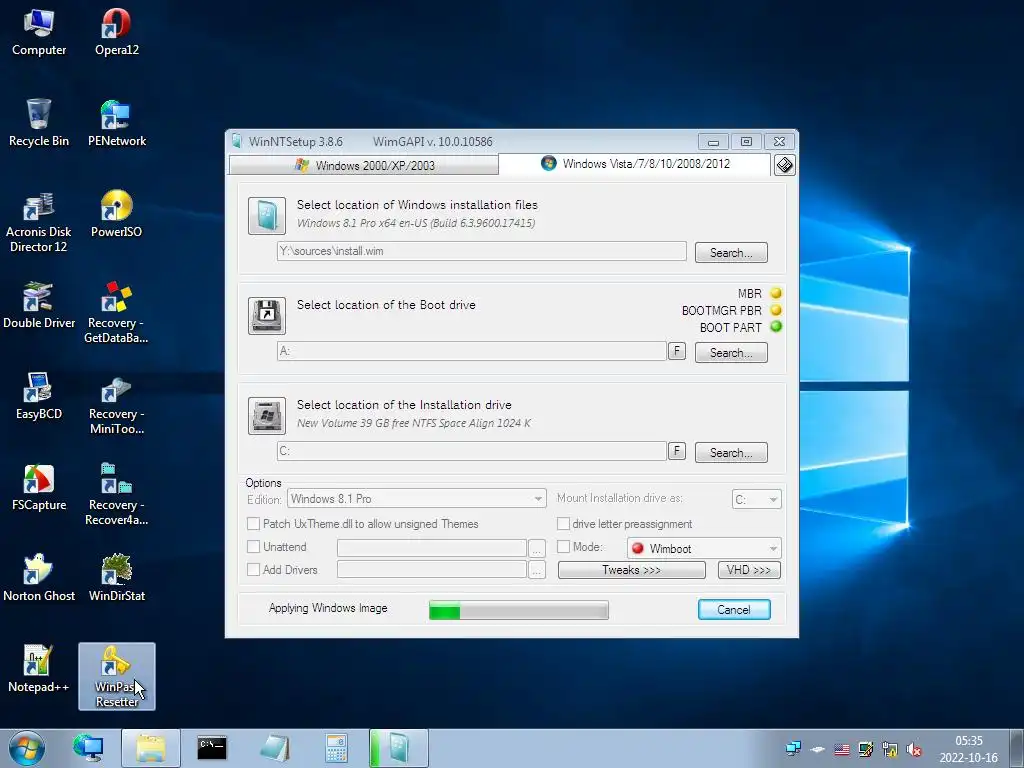
Task: Click the MBR yellow status indicator
Action: (776, 293)
